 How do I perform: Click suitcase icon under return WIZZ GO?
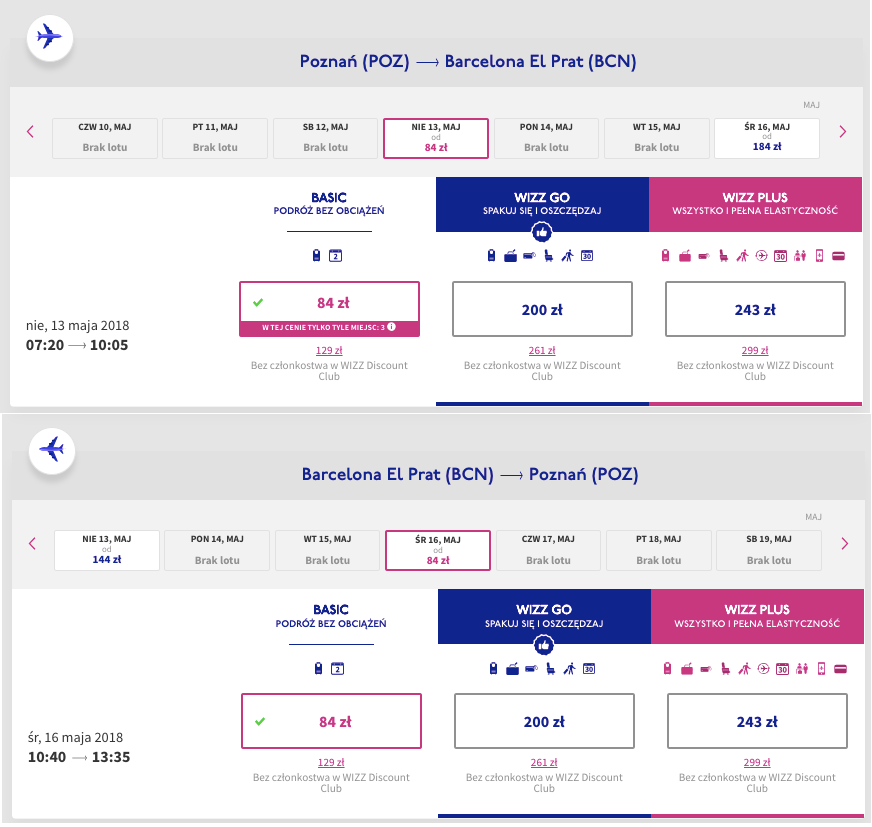513,668
